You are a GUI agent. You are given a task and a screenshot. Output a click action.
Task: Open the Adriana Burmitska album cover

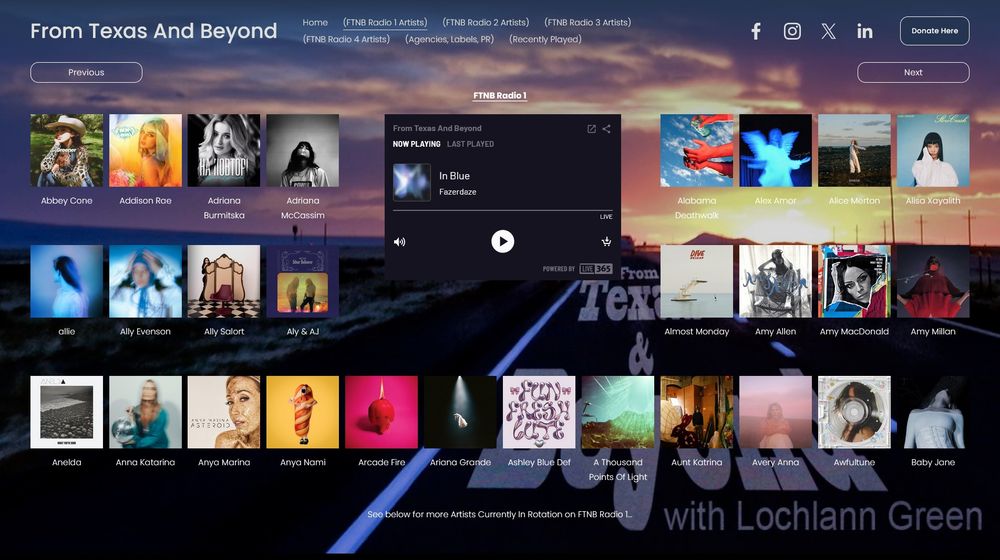[x=224, y=151]
